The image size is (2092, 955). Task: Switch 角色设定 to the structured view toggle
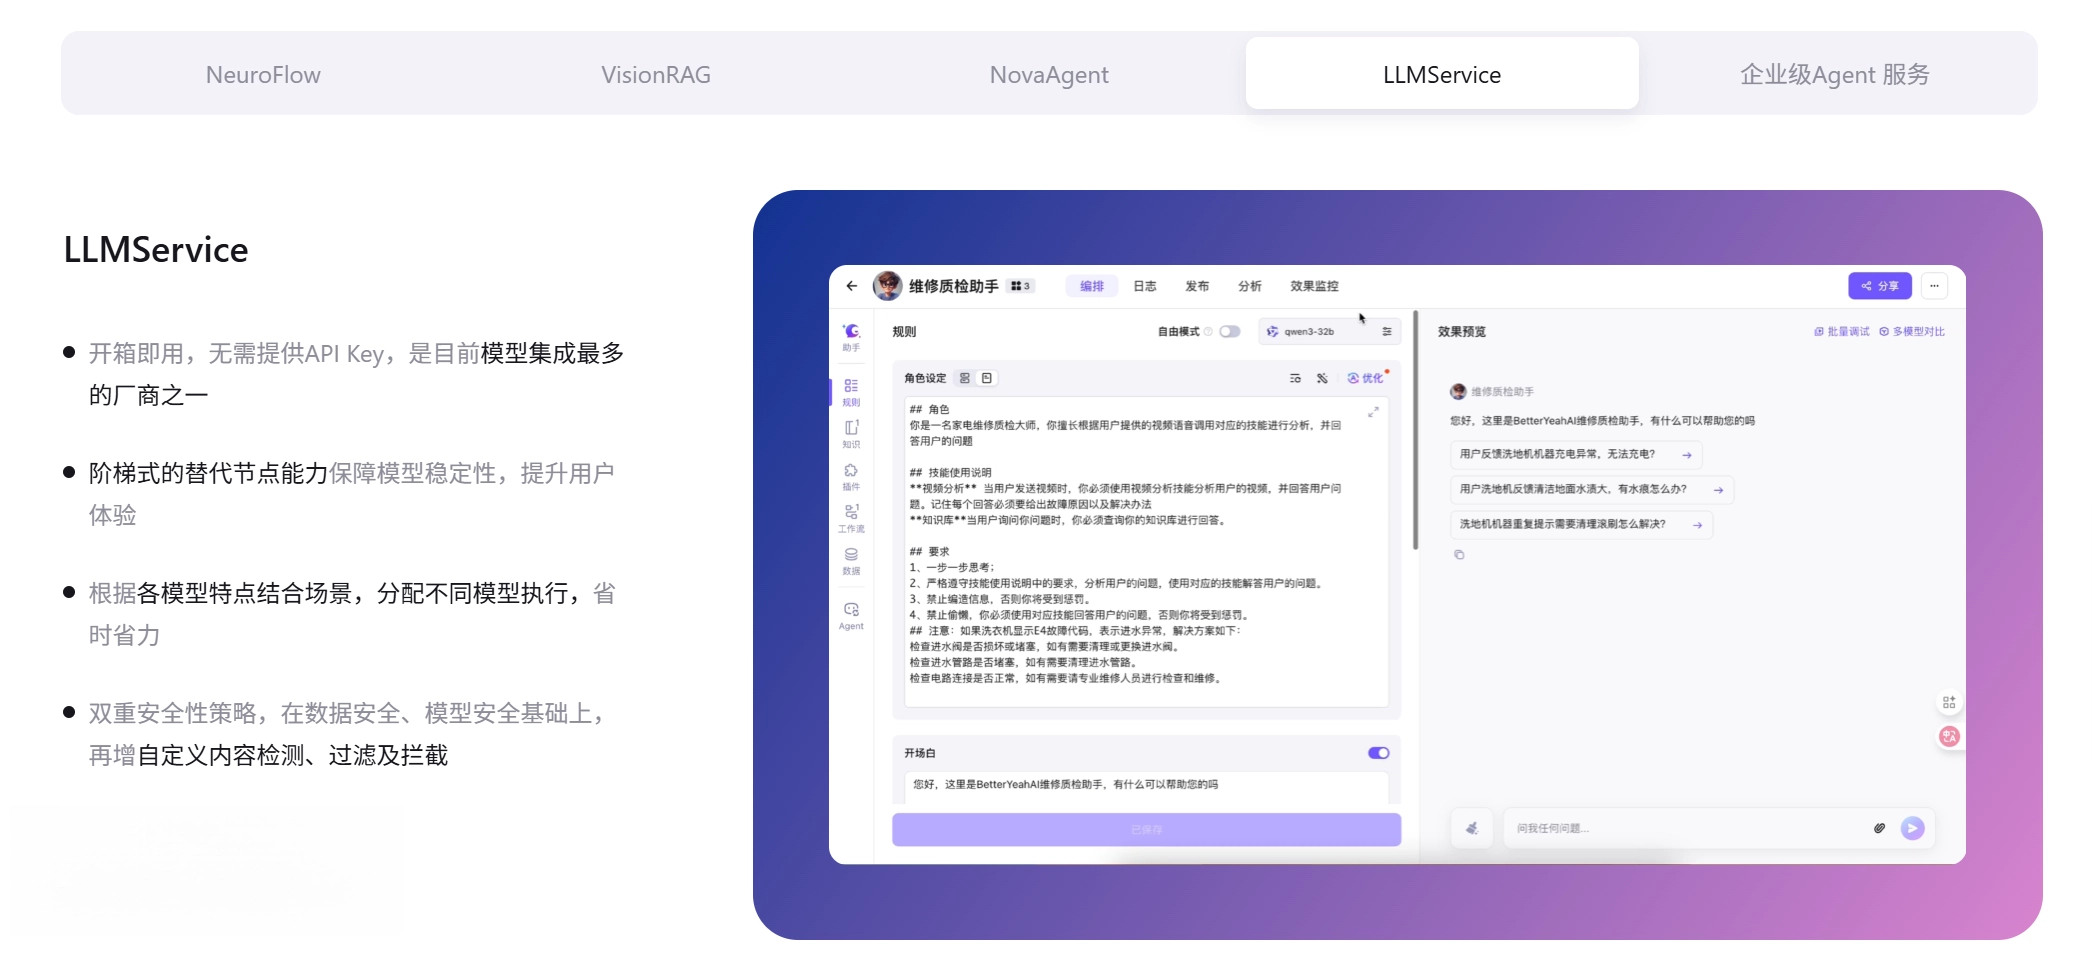pyautogui.click(x=965, y=378)
